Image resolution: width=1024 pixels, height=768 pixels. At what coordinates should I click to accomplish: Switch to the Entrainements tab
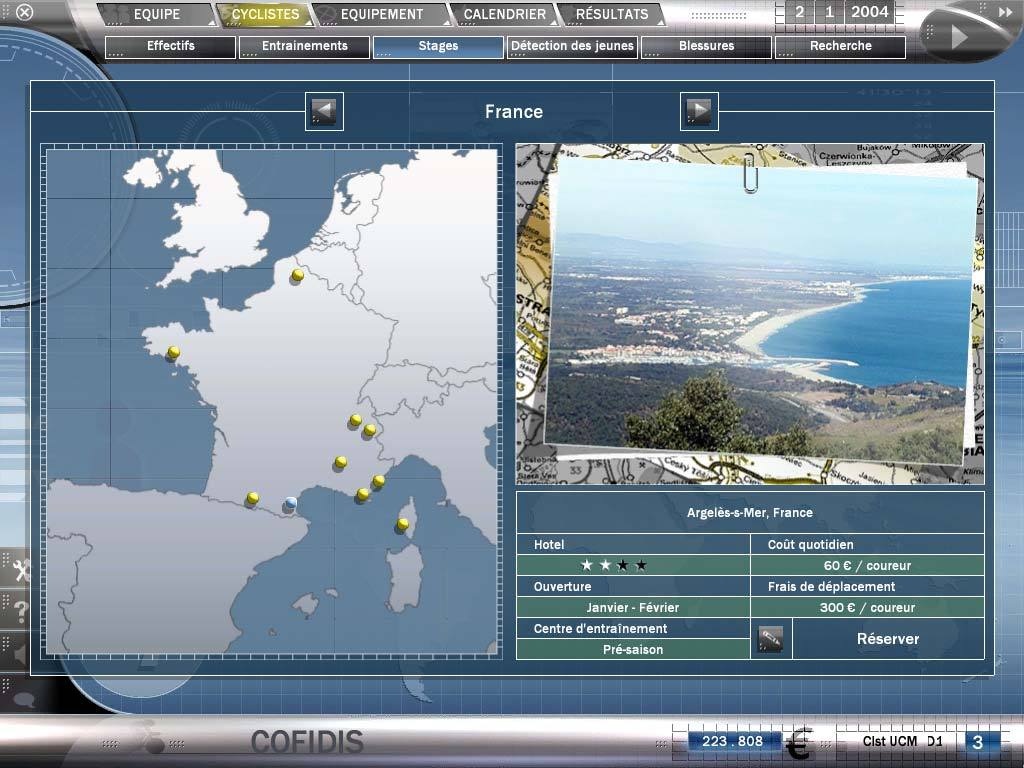click(x=304, y=46)
